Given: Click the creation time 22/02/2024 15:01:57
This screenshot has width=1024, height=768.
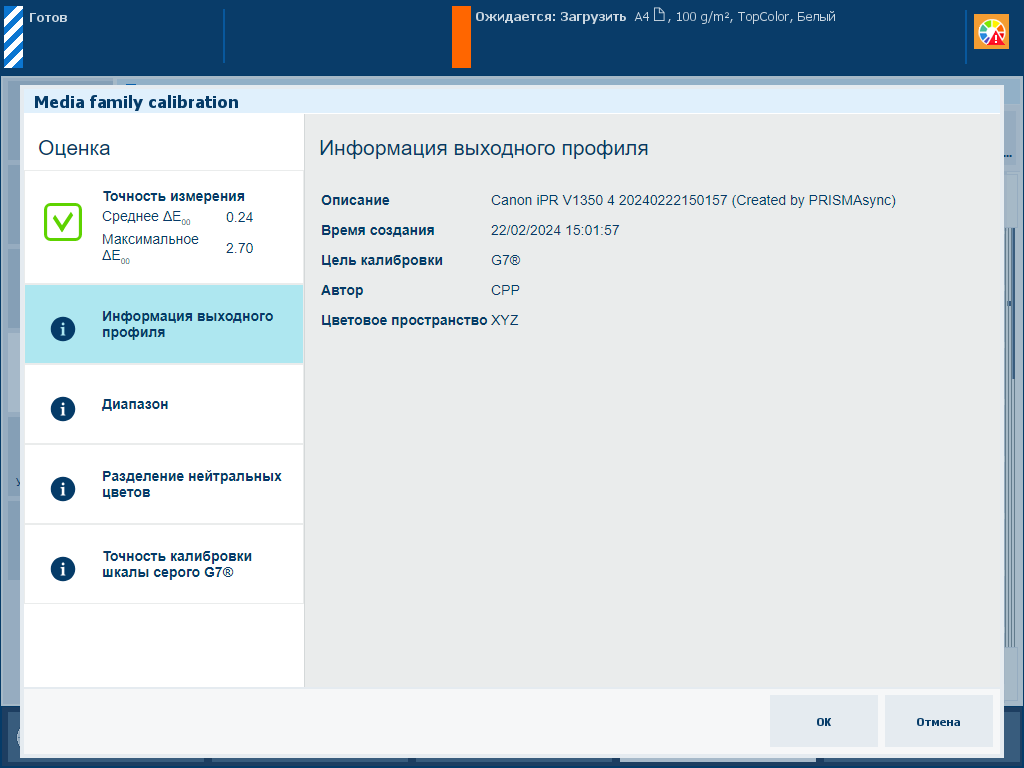Looking at the screenshot, I should click(x=555, y=231).
